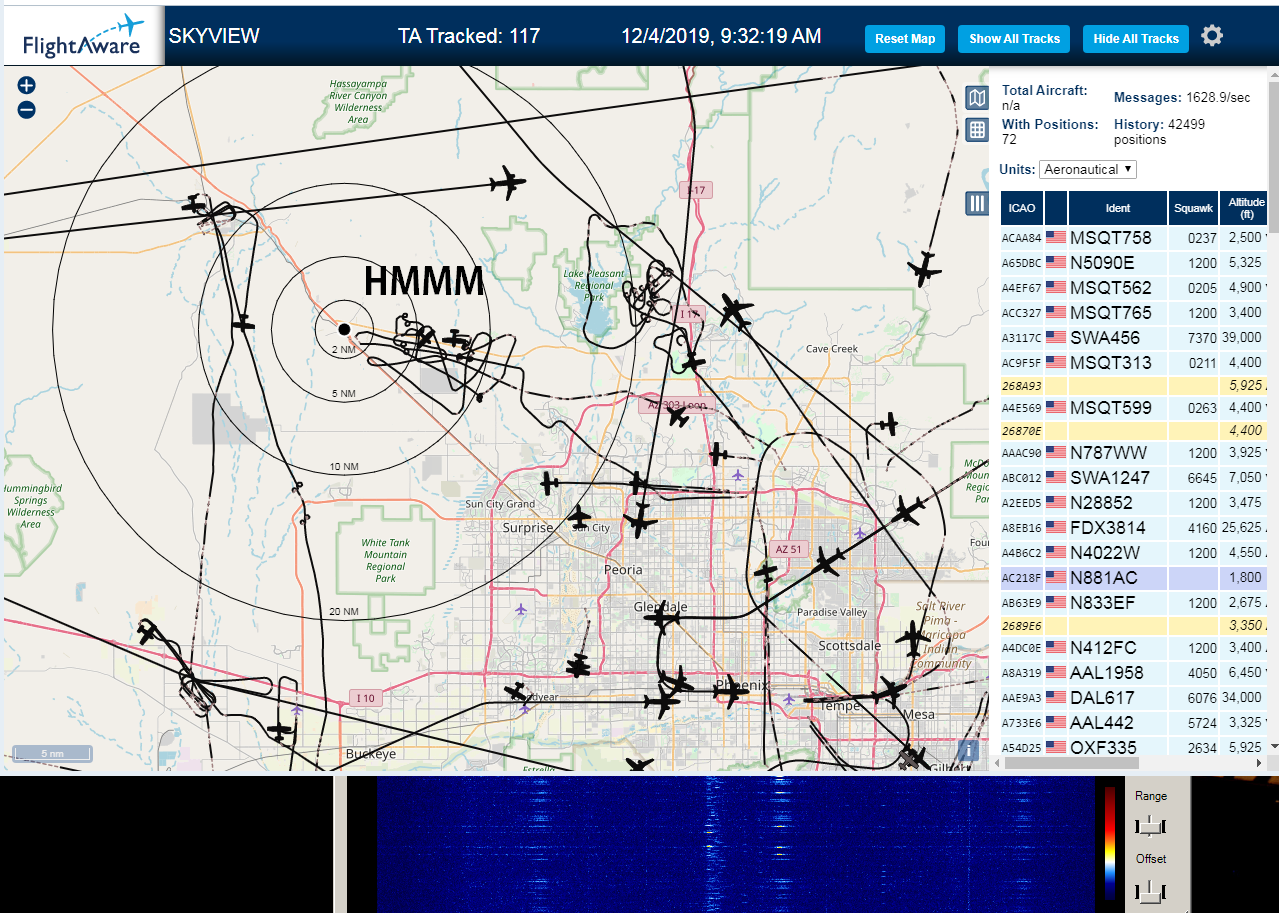Click the FlightAware logo

click(x=82, y=36)
